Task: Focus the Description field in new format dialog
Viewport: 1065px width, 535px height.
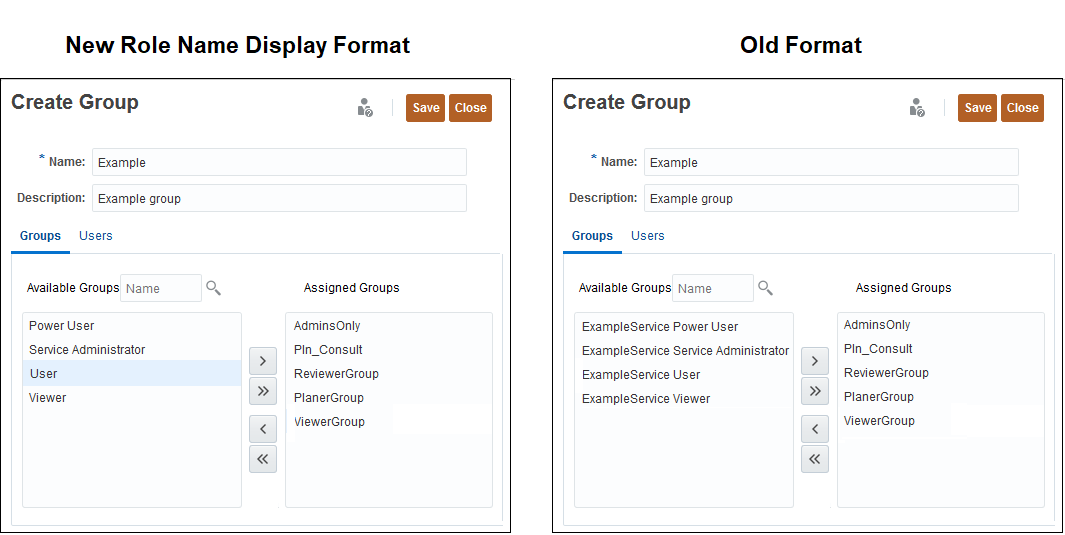Action: pyautogui.click(x=279, y=198)
